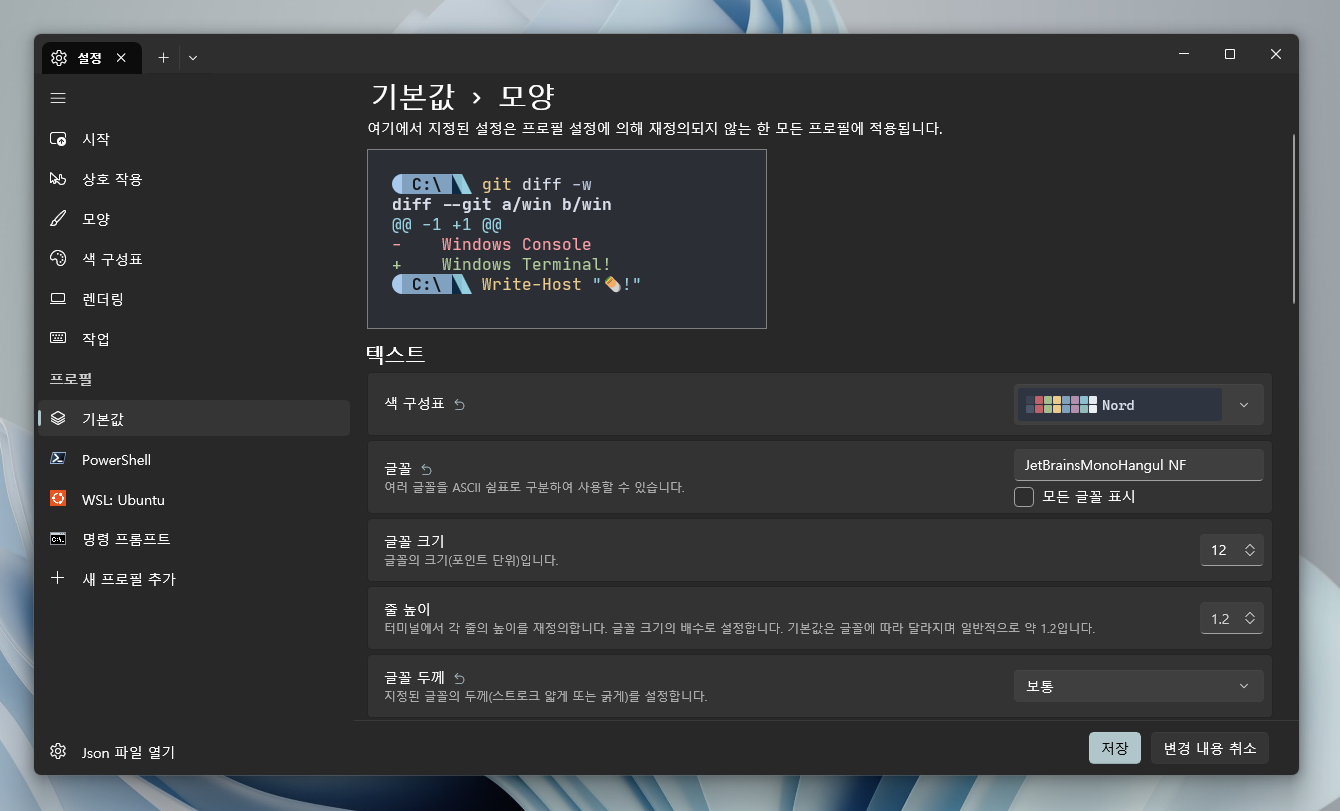Close the 설정 tab
The image size is (1340, 811).
121,58
